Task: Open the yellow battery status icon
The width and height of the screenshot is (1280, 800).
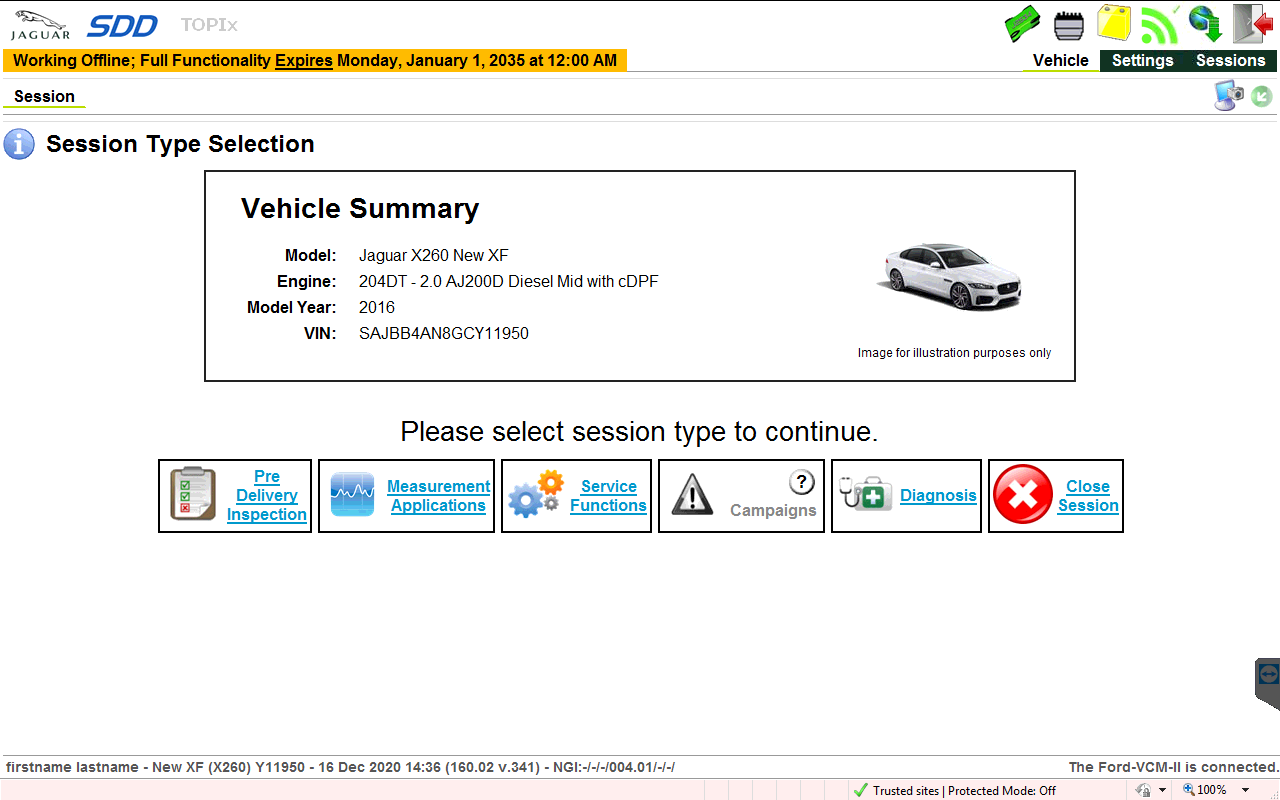Action: 1114,23
